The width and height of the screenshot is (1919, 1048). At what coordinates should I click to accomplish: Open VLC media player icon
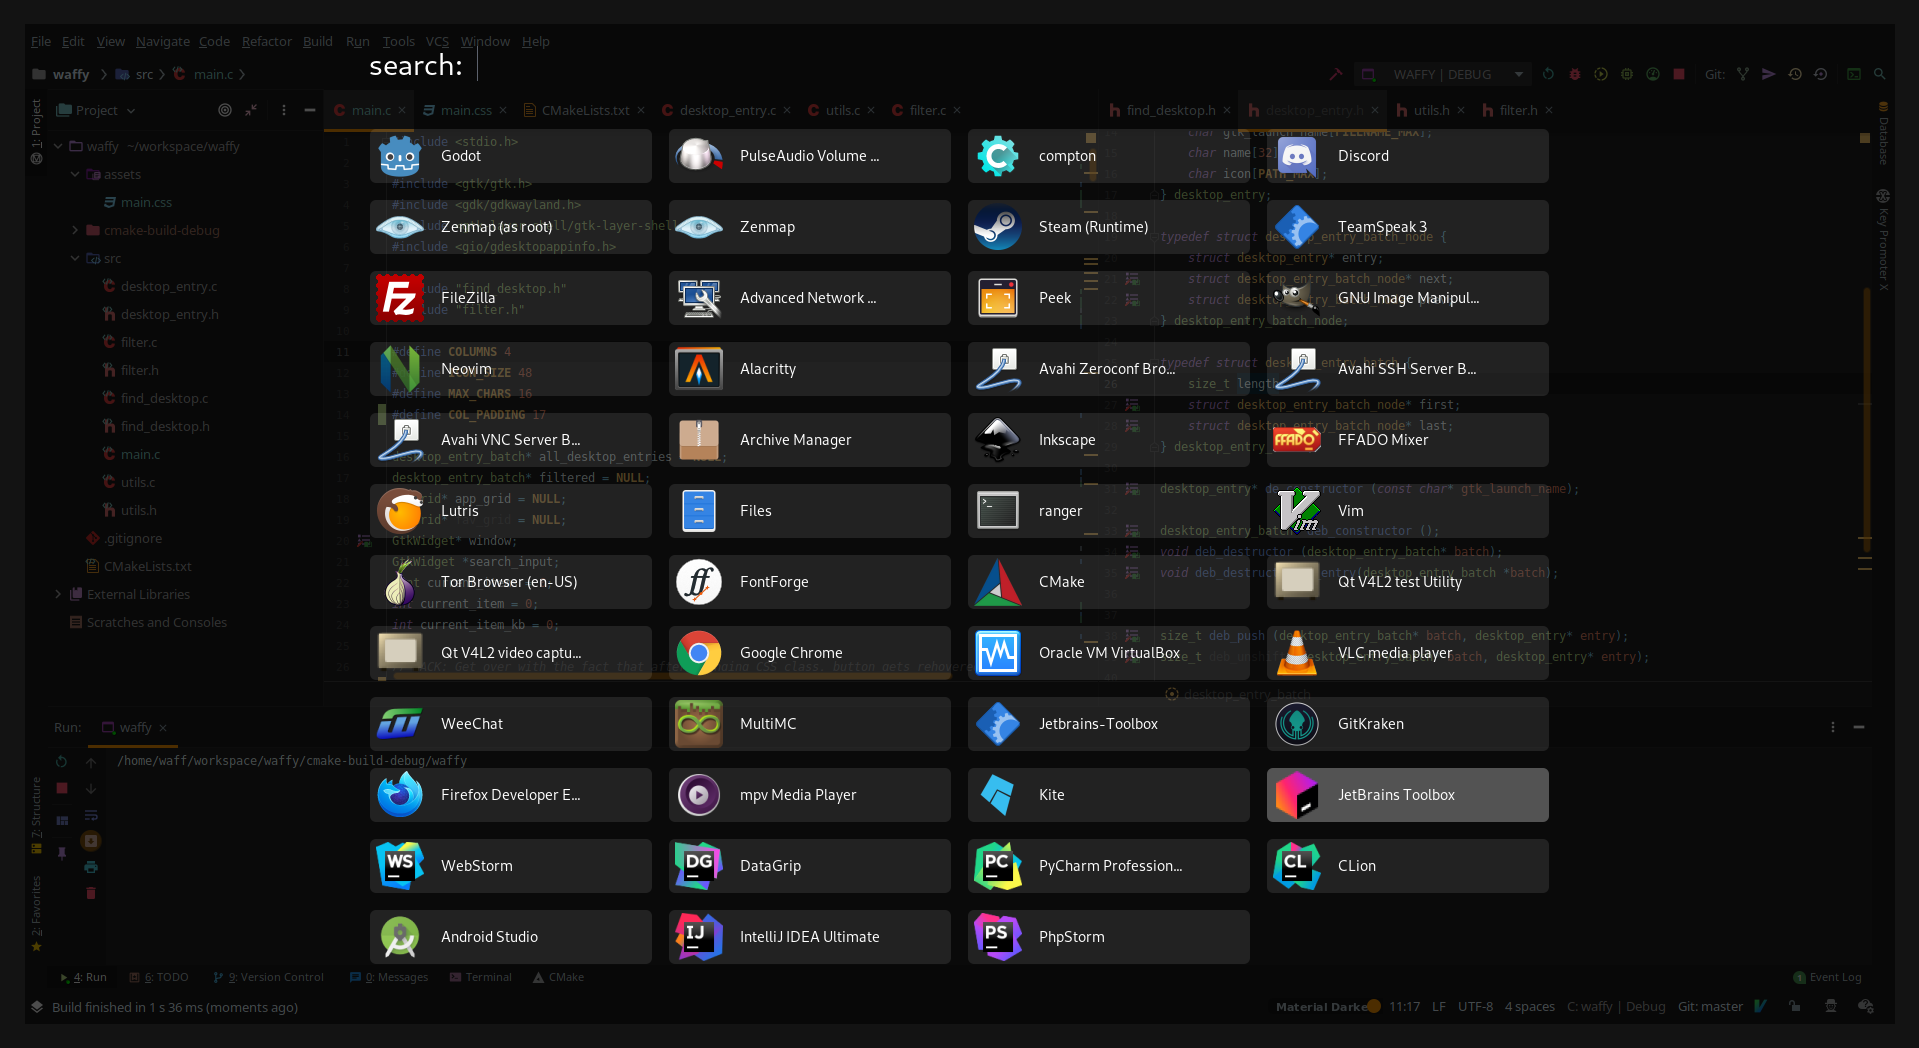(1297, 653)
